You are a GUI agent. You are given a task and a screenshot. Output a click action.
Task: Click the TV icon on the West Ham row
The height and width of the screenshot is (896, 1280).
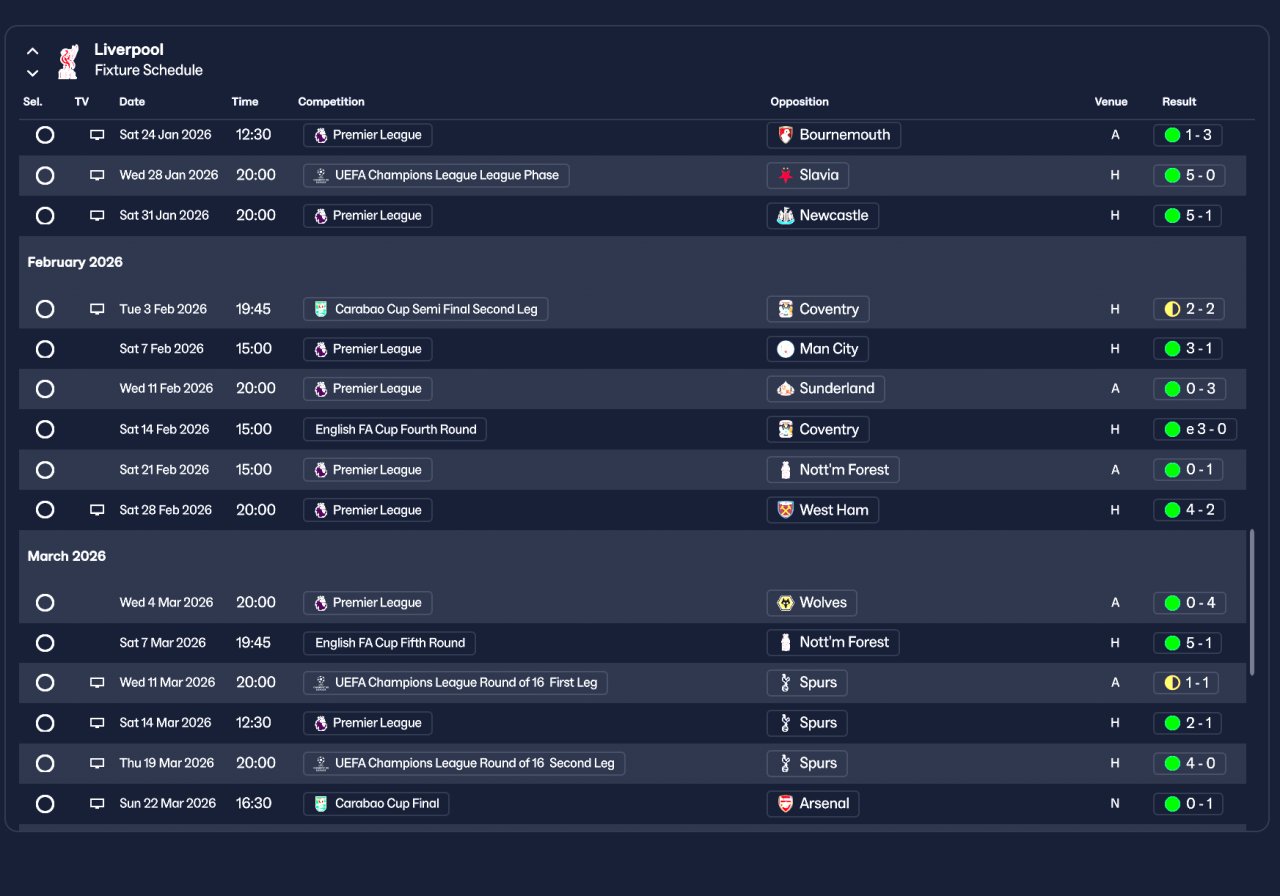97,510
